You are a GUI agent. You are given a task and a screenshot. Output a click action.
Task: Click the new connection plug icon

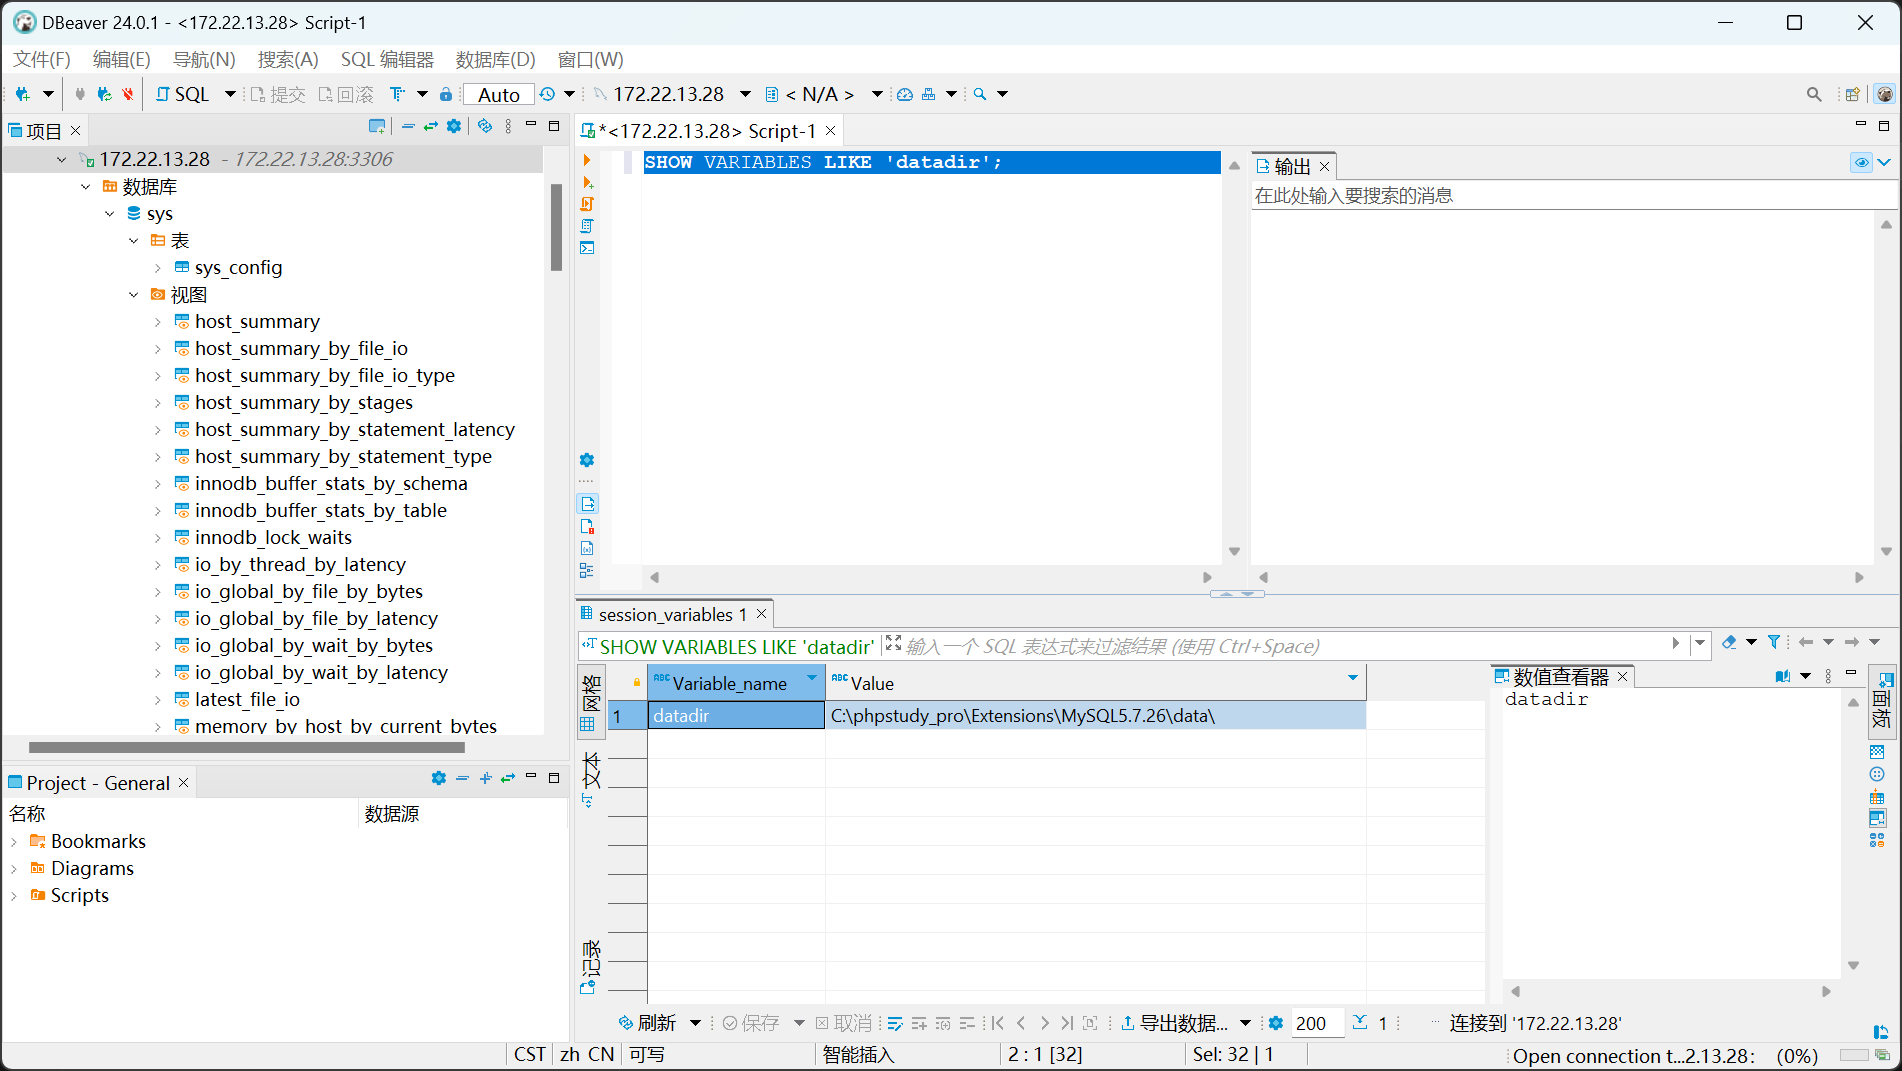23,94
